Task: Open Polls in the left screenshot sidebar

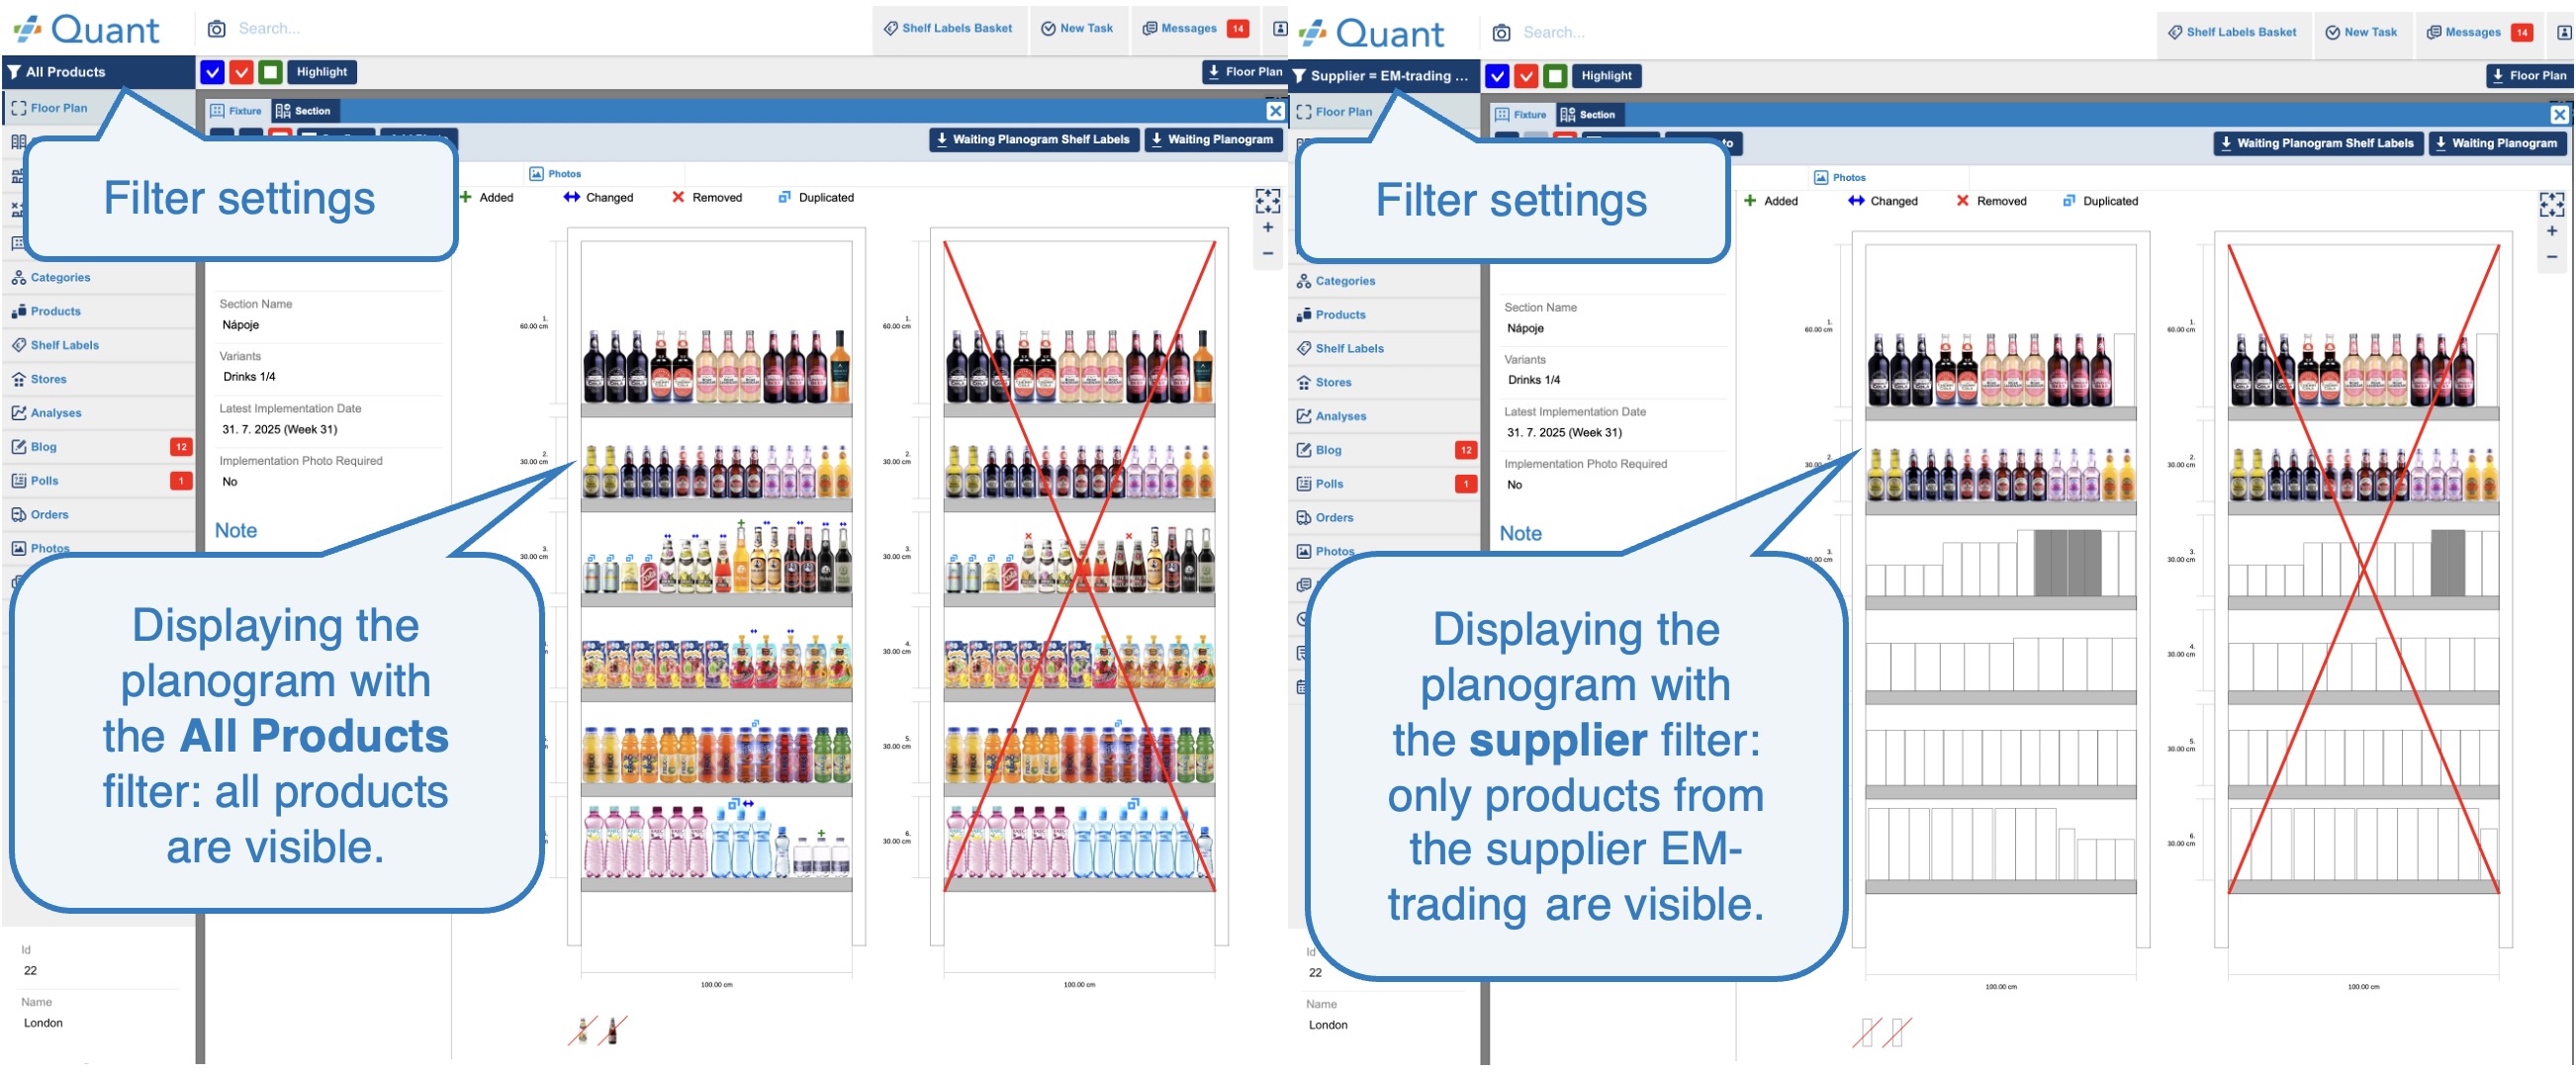Action: pos(98,481)
